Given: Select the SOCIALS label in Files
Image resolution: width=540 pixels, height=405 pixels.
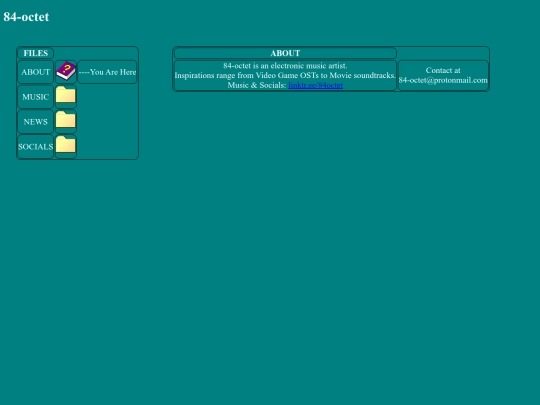Looking at the screenshot, I should pos(35,147).
